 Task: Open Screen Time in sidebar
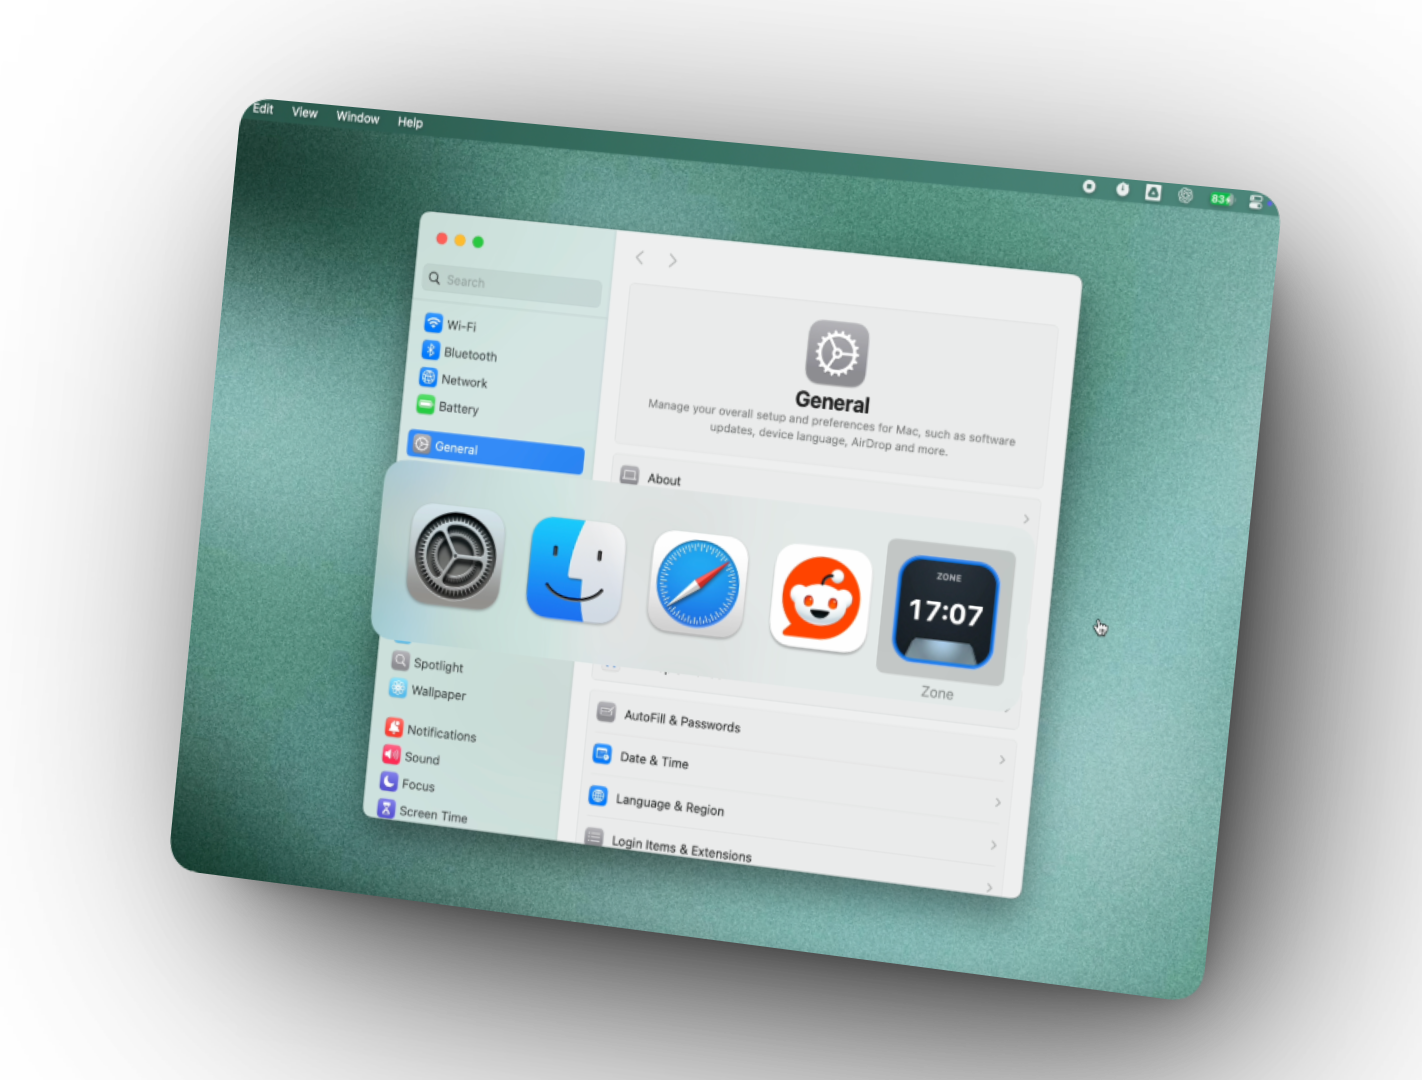422,812
